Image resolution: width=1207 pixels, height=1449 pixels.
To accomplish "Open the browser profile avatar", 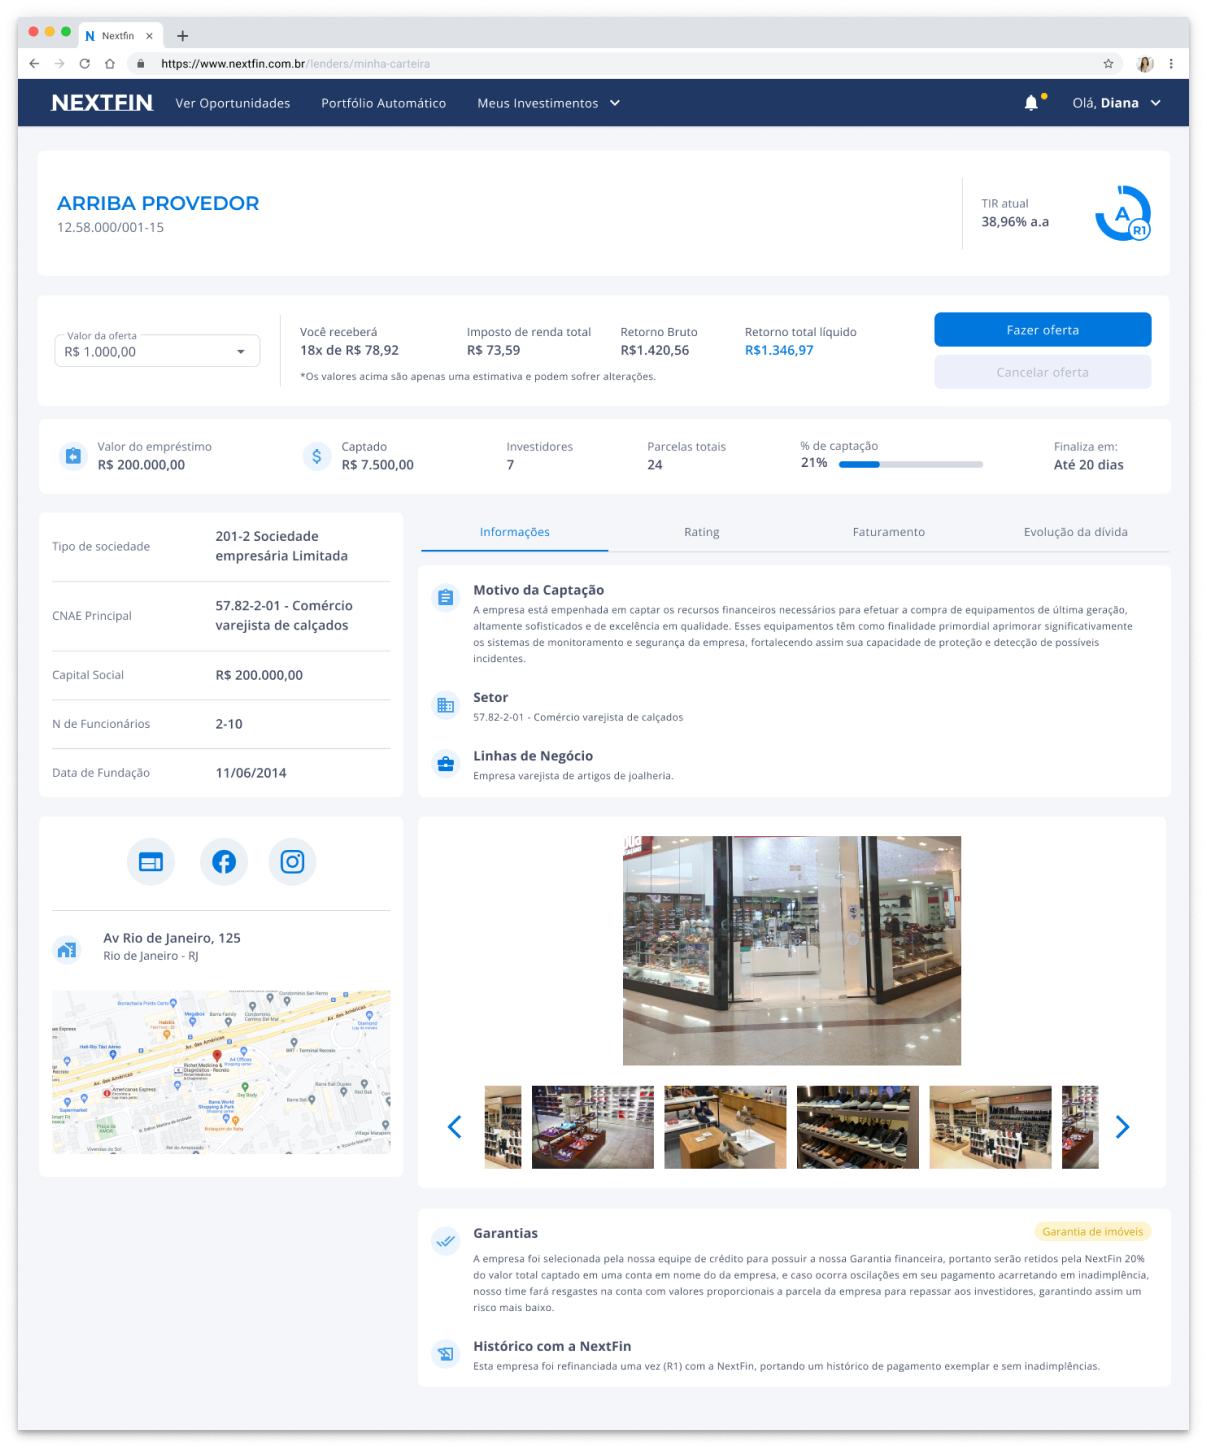I will [1145, 63].
